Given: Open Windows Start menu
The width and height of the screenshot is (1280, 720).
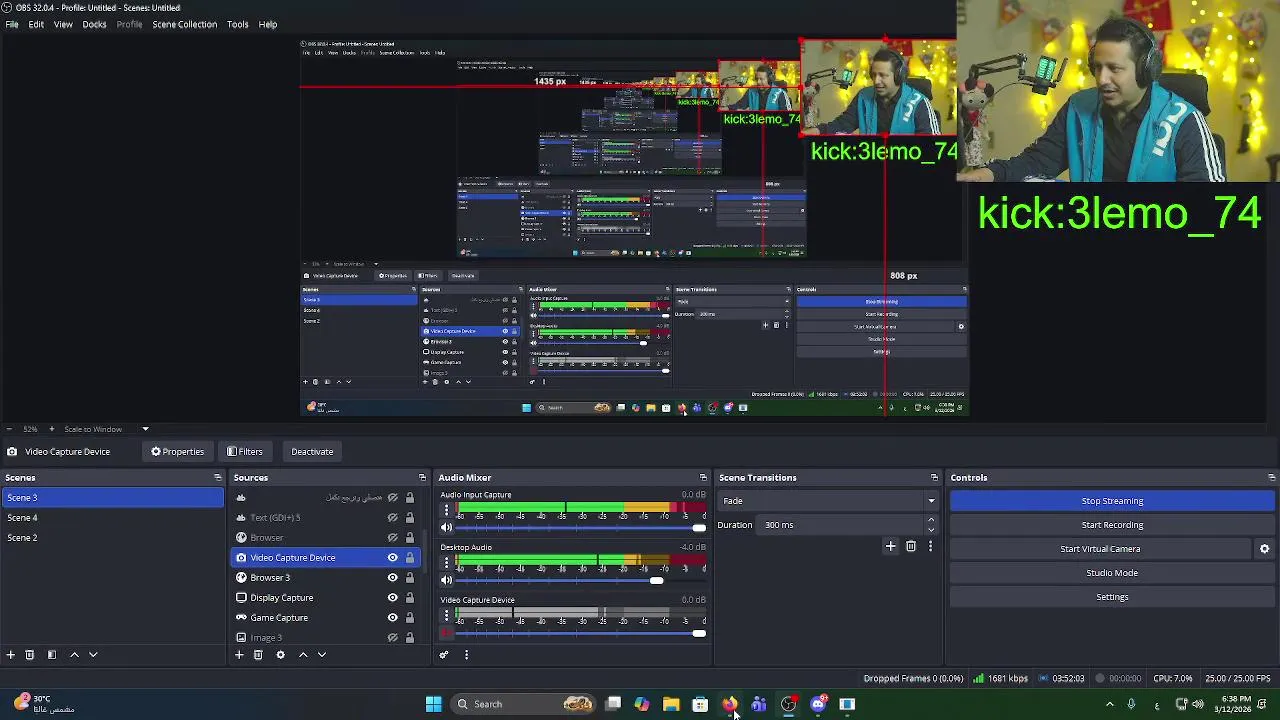Looking at the screenshot, I should click(x=434, y=704).
